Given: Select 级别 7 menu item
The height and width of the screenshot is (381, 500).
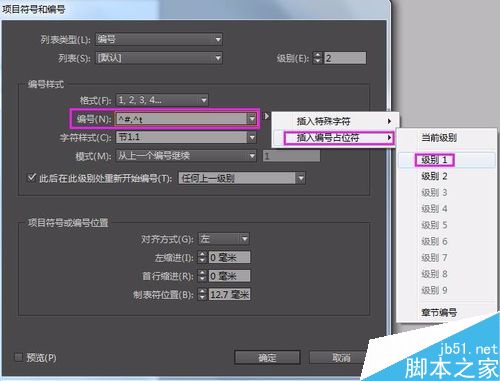Looking at the screenshot, I should (446, 258).
